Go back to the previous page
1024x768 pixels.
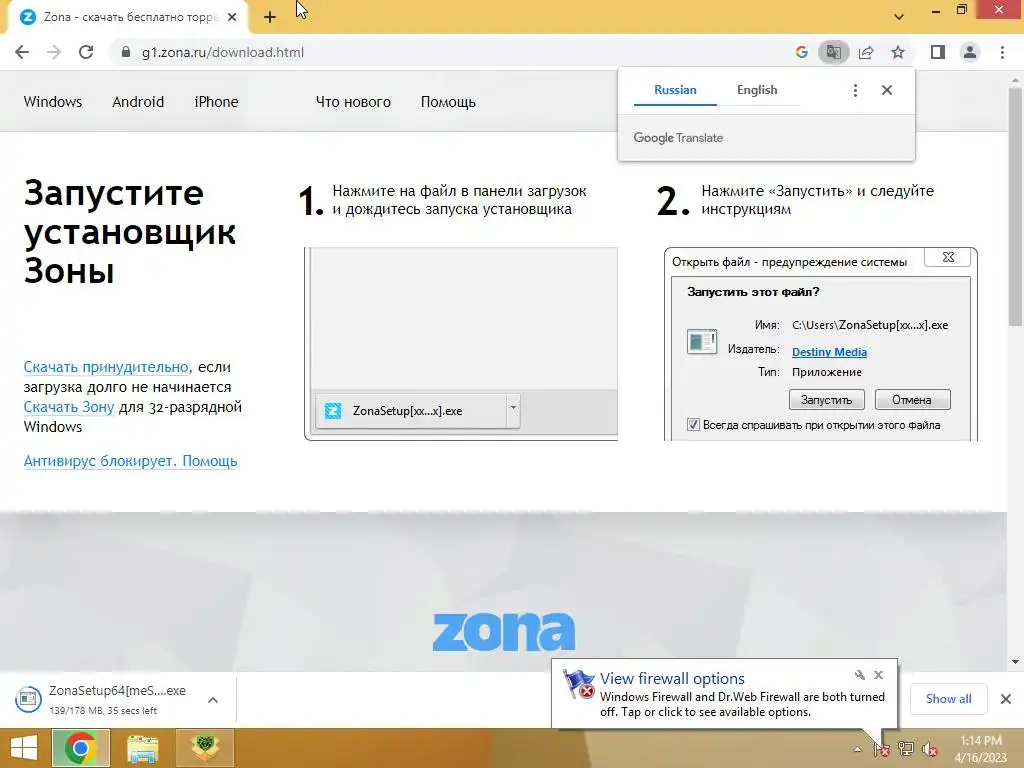[22, 52]
